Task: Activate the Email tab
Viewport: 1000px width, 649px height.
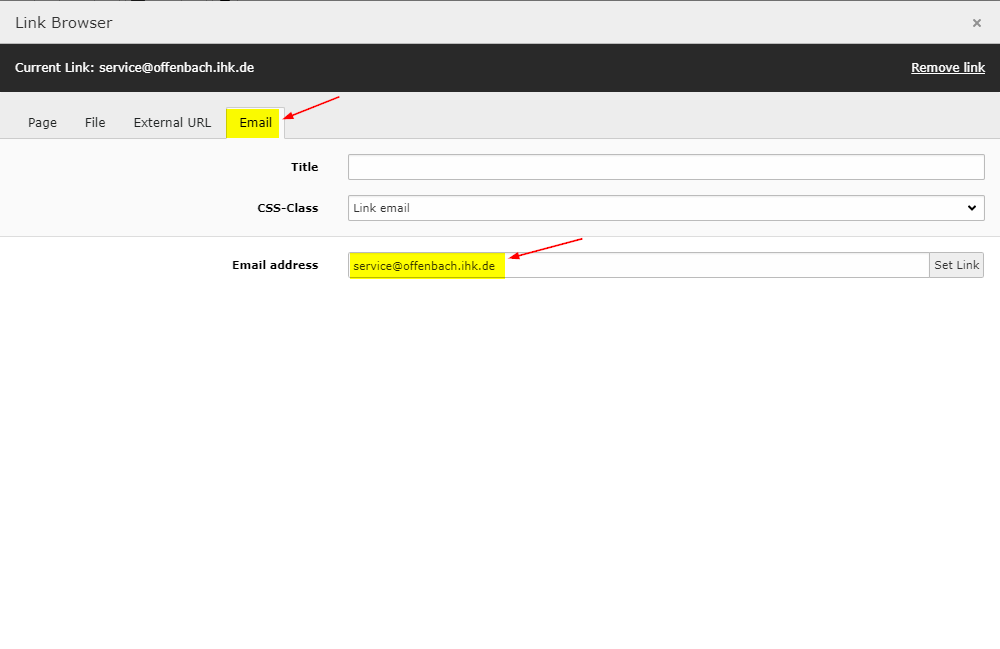Action: tap(255, 123)
